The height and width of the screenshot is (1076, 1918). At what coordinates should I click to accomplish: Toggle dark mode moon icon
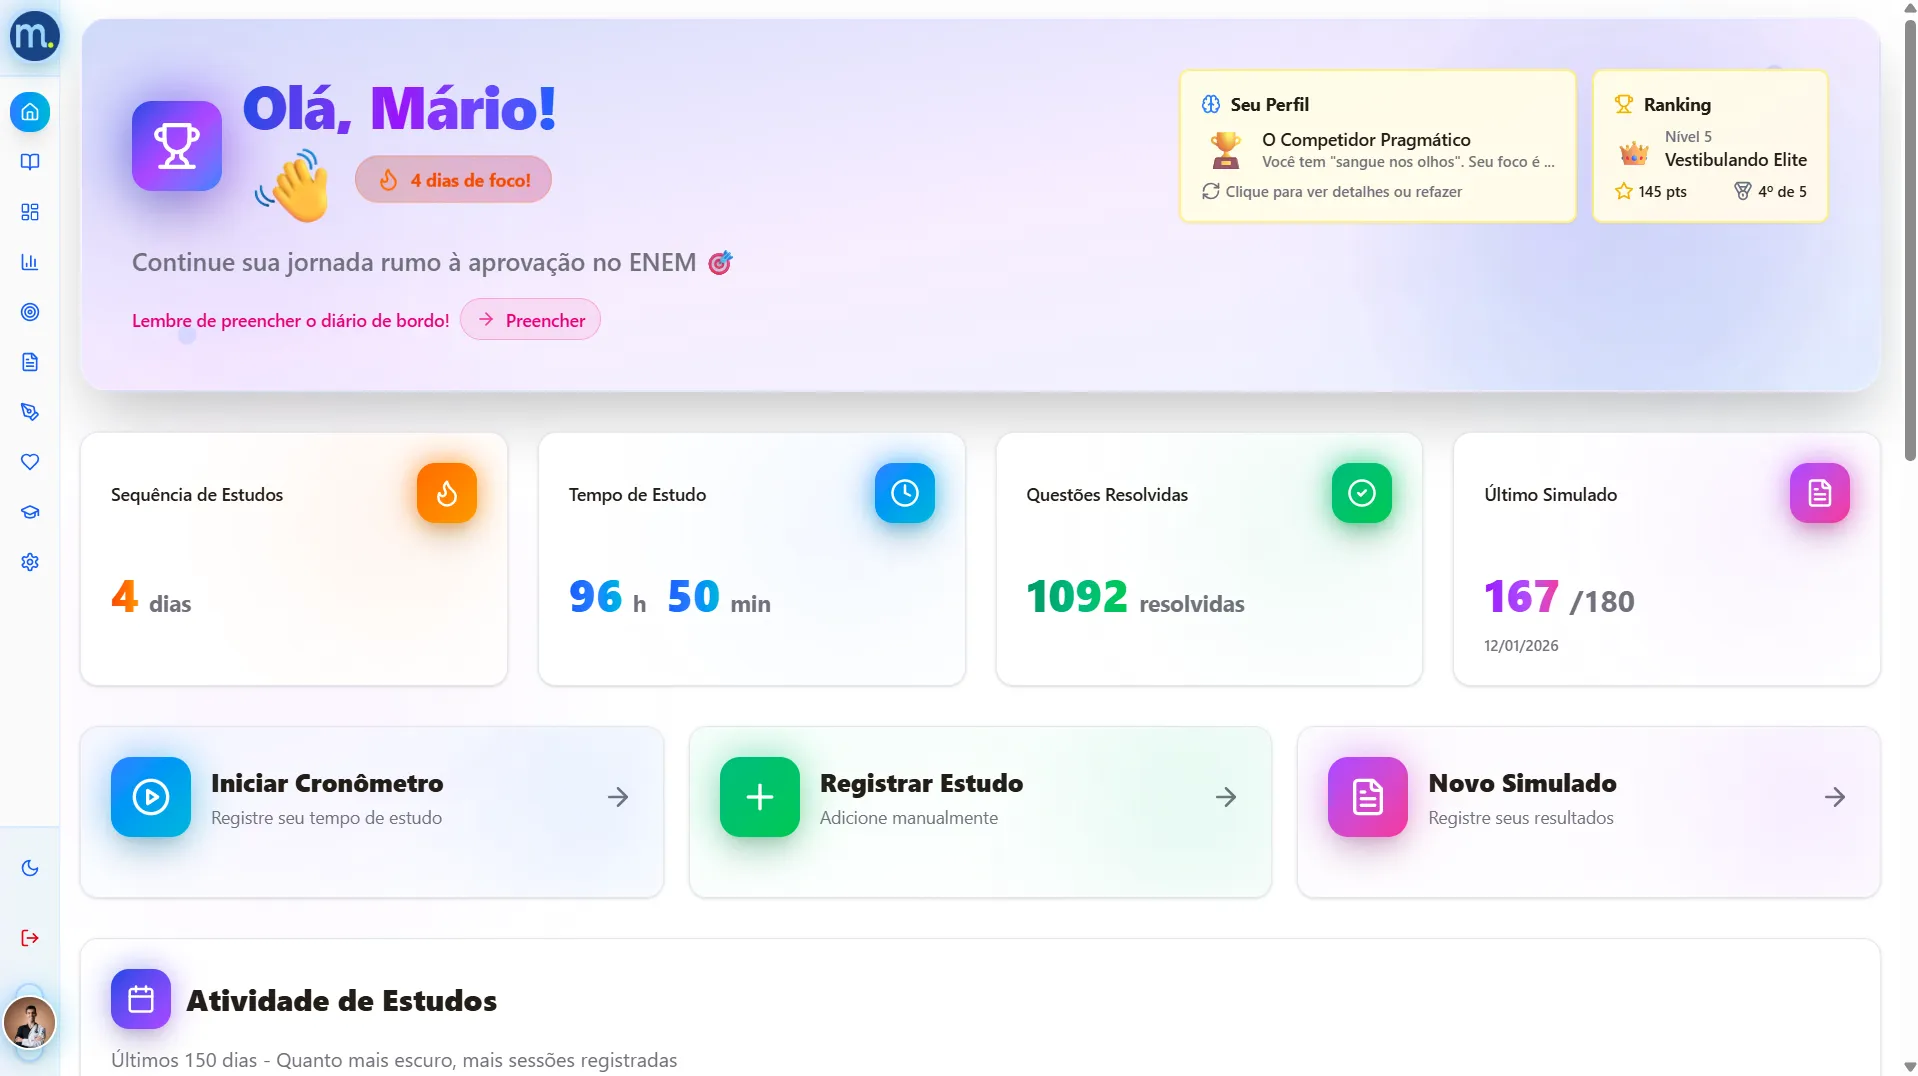pyautogui.click(x=30, y=868)
